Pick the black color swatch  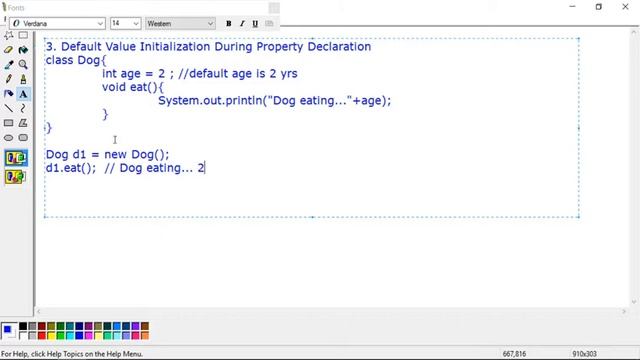click(x=23, y=326)
